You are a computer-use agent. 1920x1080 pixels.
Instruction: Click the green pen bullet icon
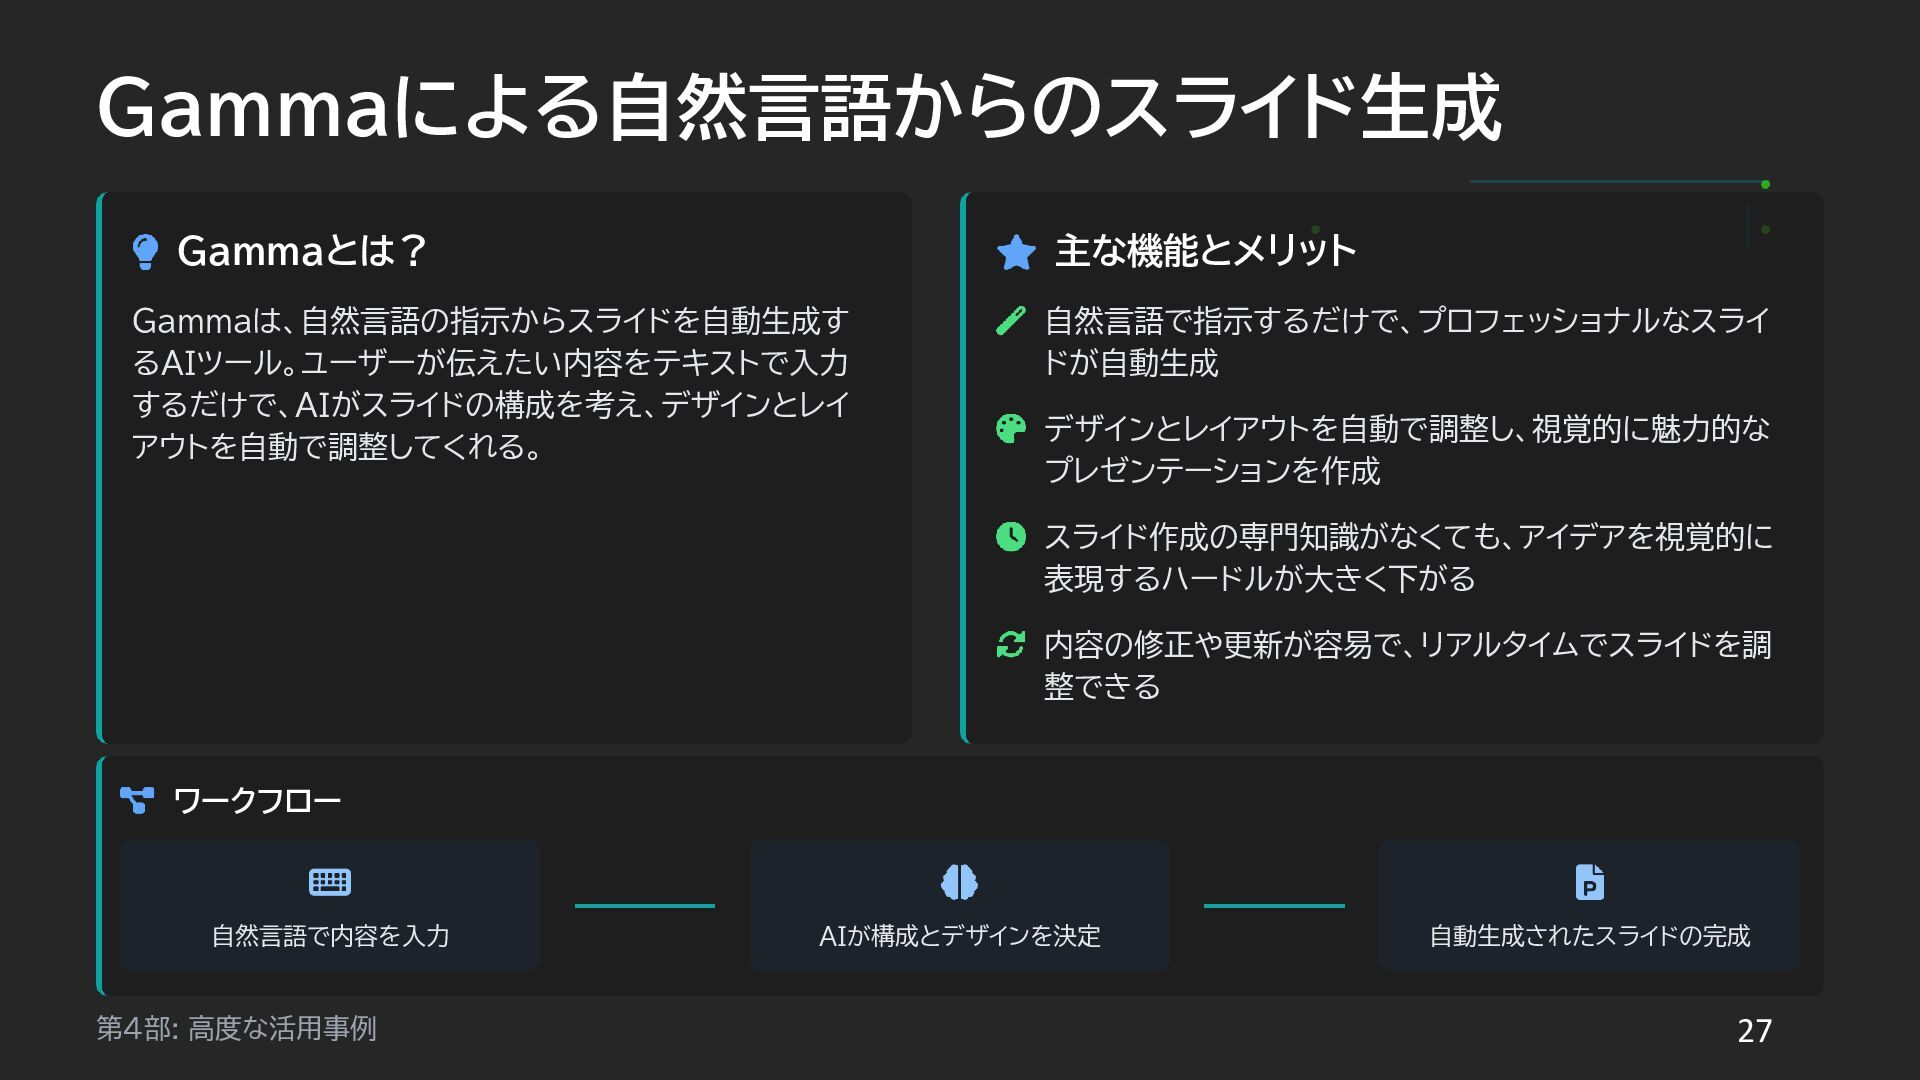[x=1011, y=321]
